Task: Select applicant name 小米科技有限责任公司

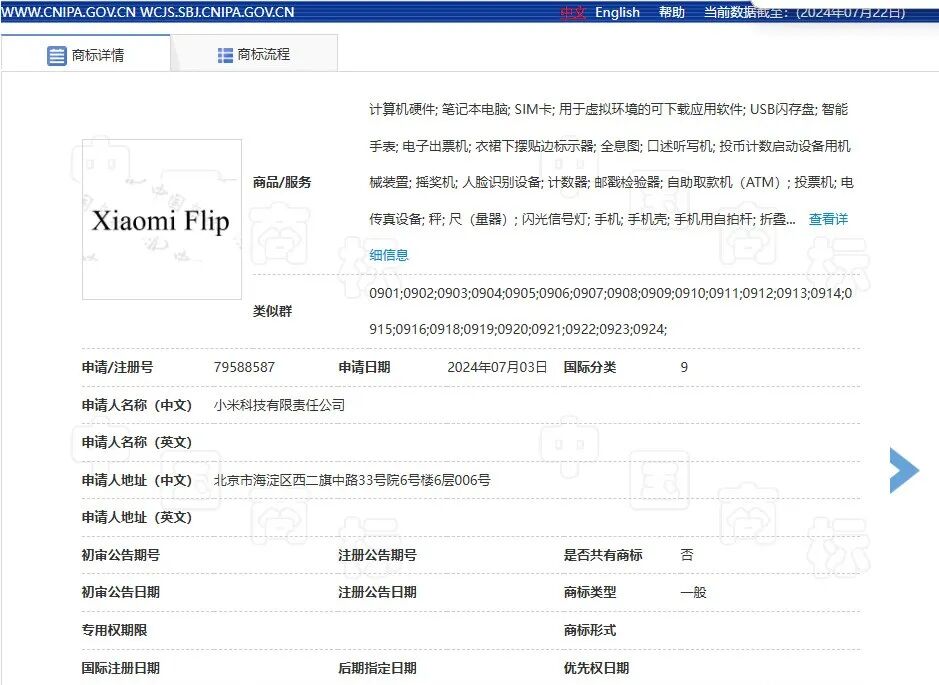Action: point(279,405)
